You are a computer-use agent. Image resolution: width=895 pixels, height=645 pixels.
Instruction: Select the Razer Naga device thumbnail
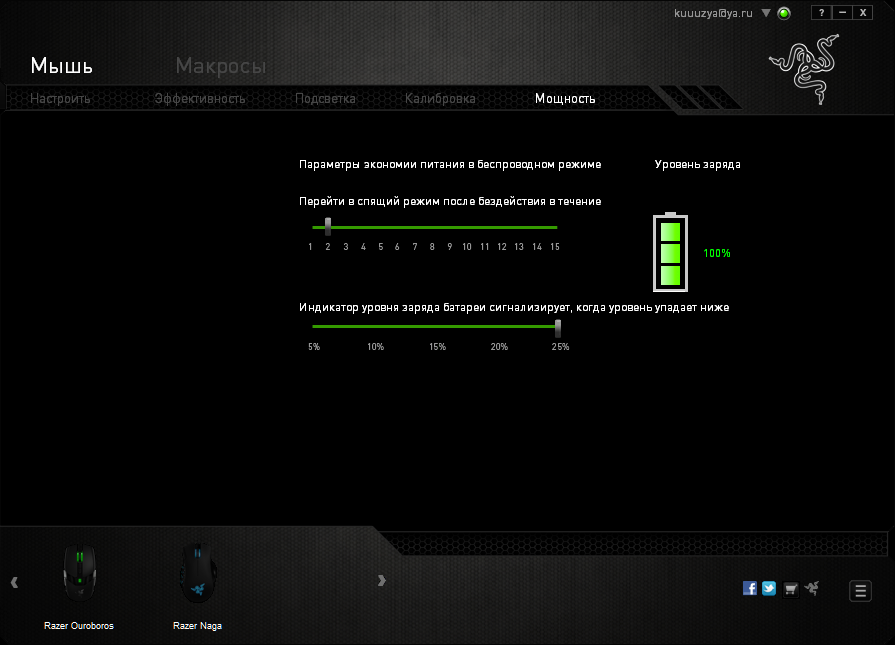pyautogui.click(x=198, y=573)
